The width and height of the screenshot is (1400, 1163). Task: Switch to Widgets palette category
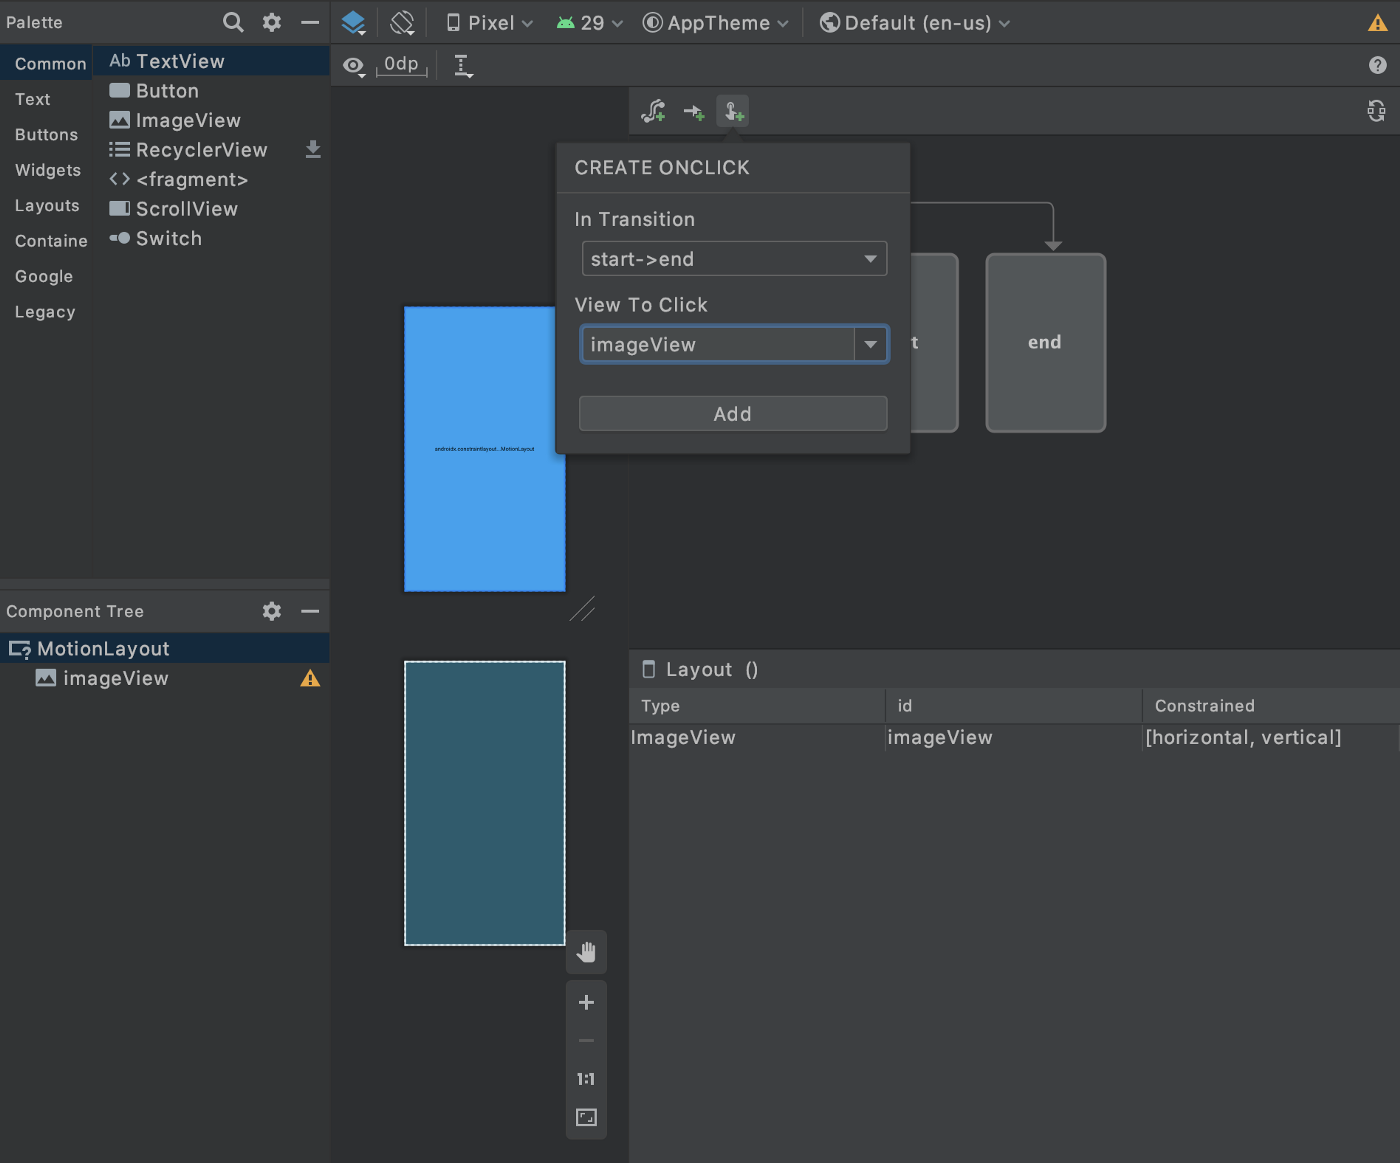coord(48,170)
